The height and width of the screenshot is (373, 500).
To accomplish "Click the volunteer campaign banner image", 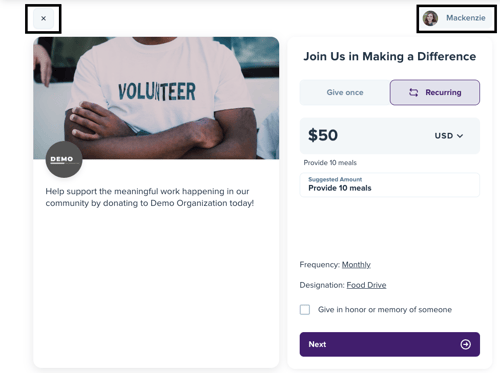I will point(156,98).
